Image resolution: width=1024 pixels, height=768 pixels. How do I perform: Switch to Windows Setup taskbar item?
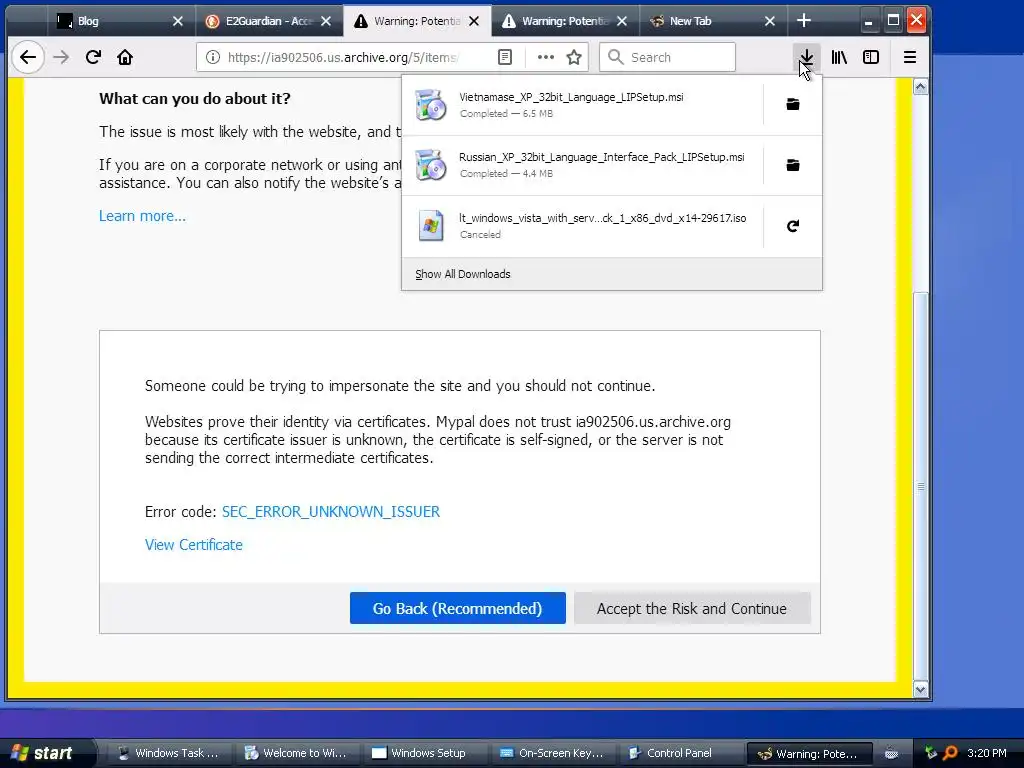(423, 753)
